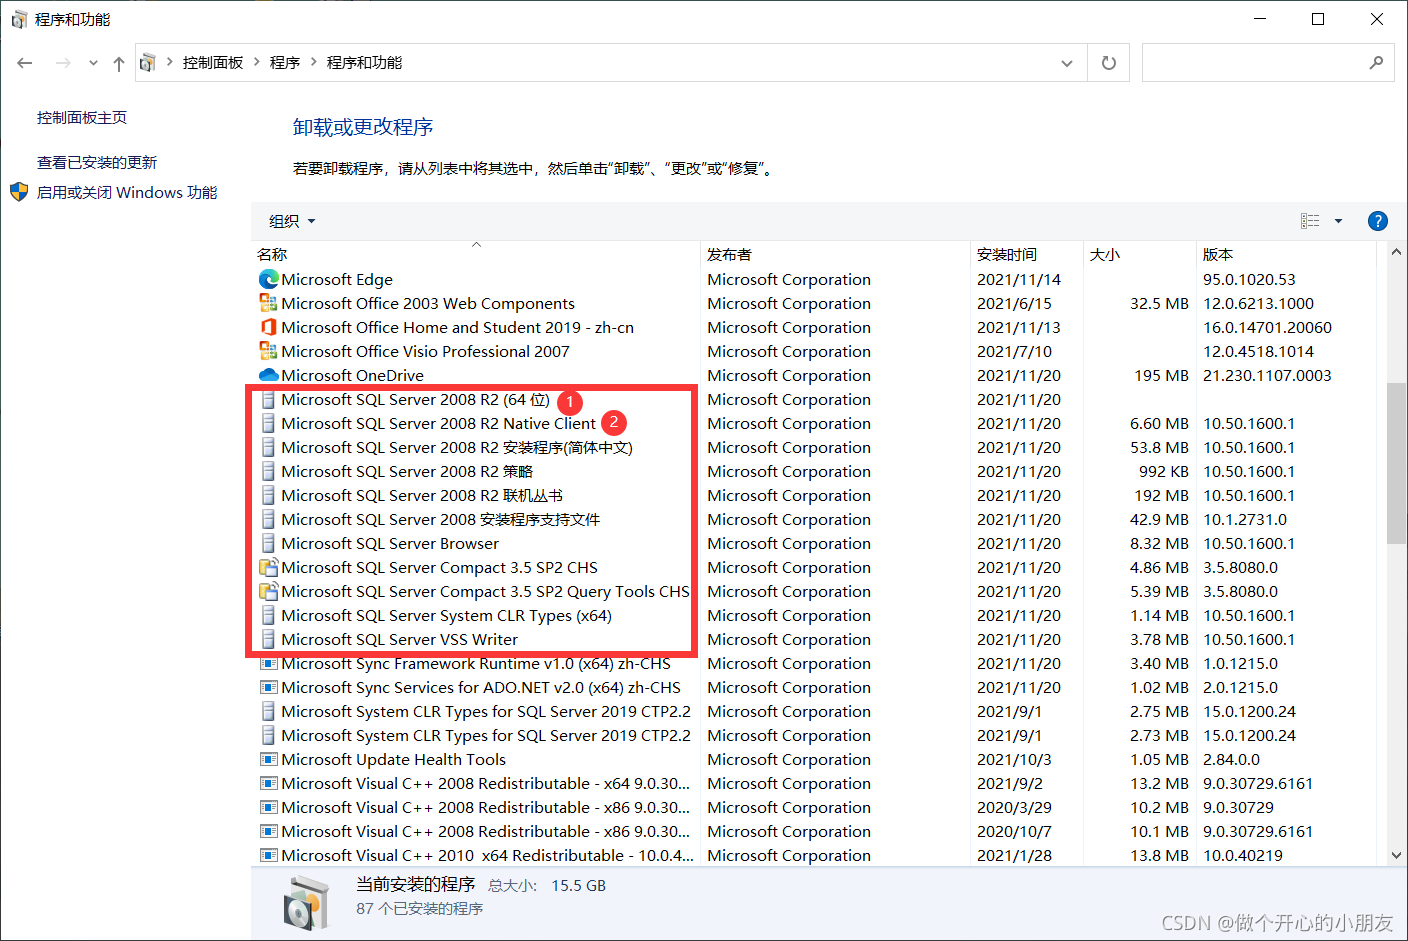Screen dimensions: 1408x941
Task: Click the Forward navigation arrow
Action: click(63, 63)
